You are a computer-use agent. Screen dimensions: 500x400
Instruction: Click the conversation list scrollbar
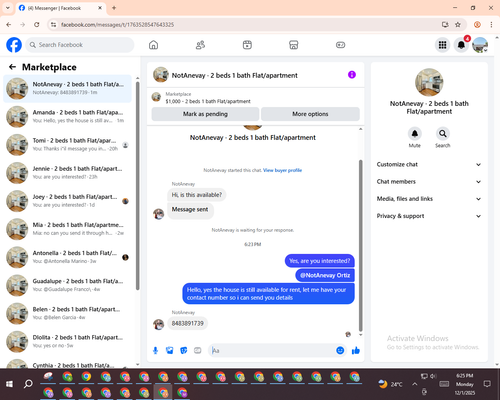click(x=137, y=185)
